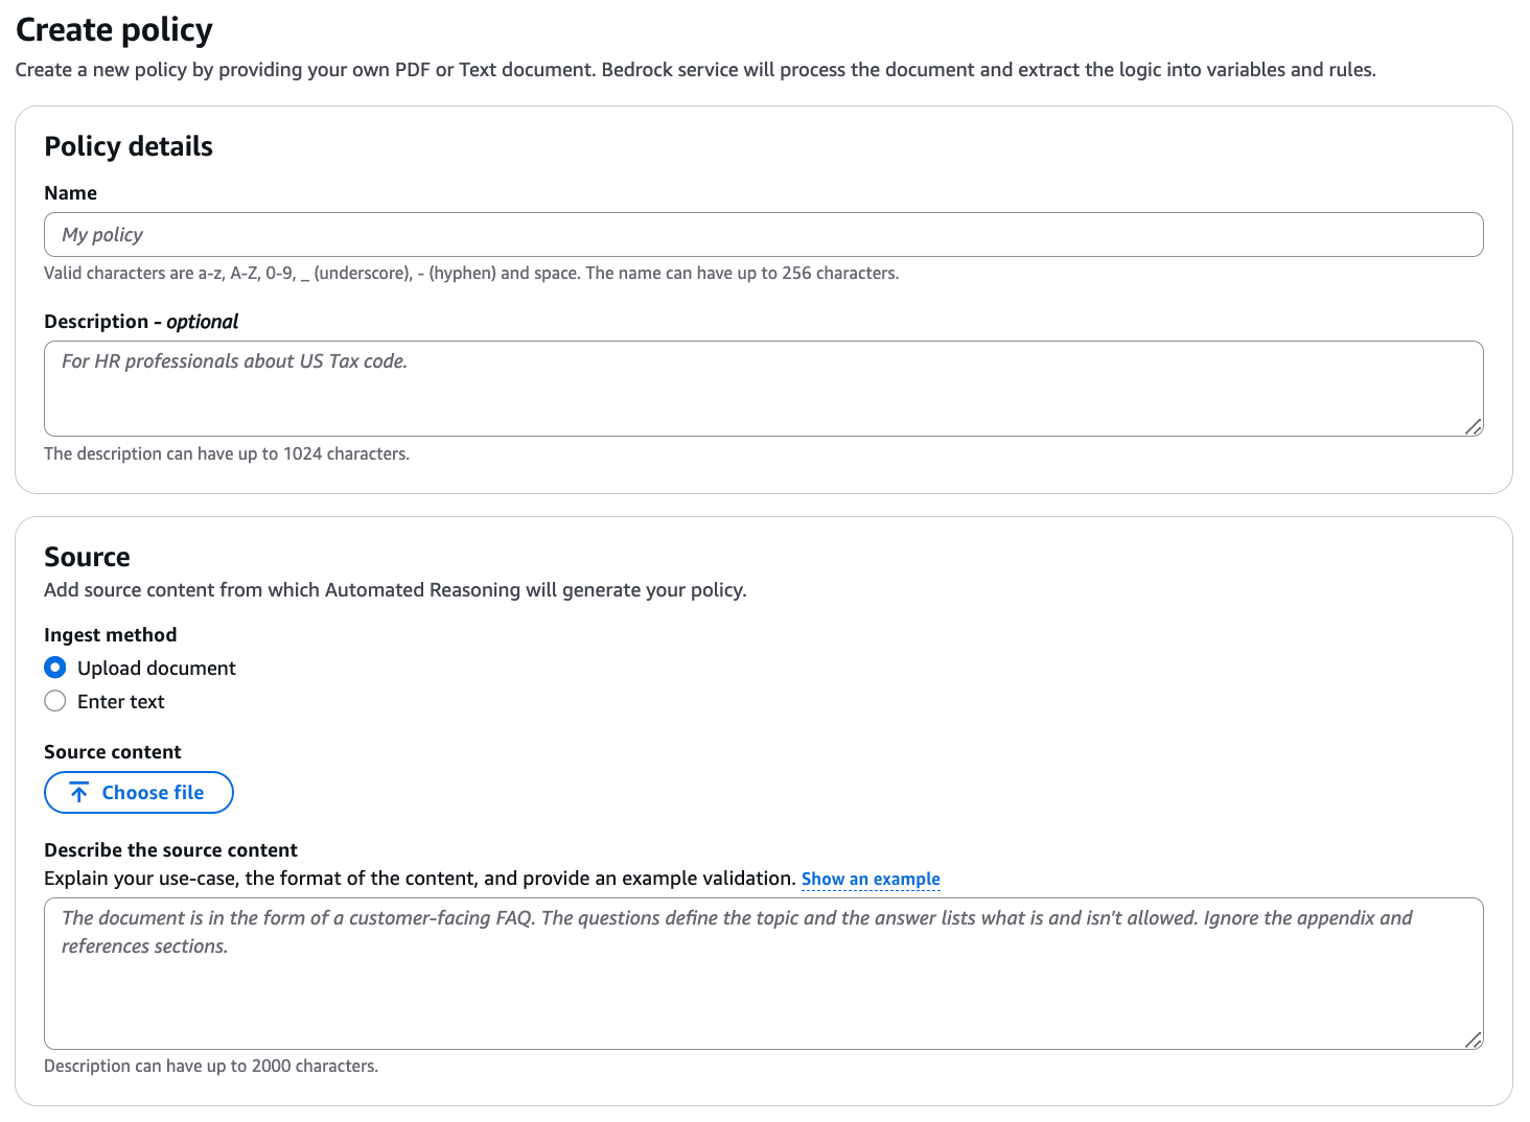This screenshot has width=1530, height=1122.
Task: Click the 1024 character limit hint text
Action: pos(227,453)
